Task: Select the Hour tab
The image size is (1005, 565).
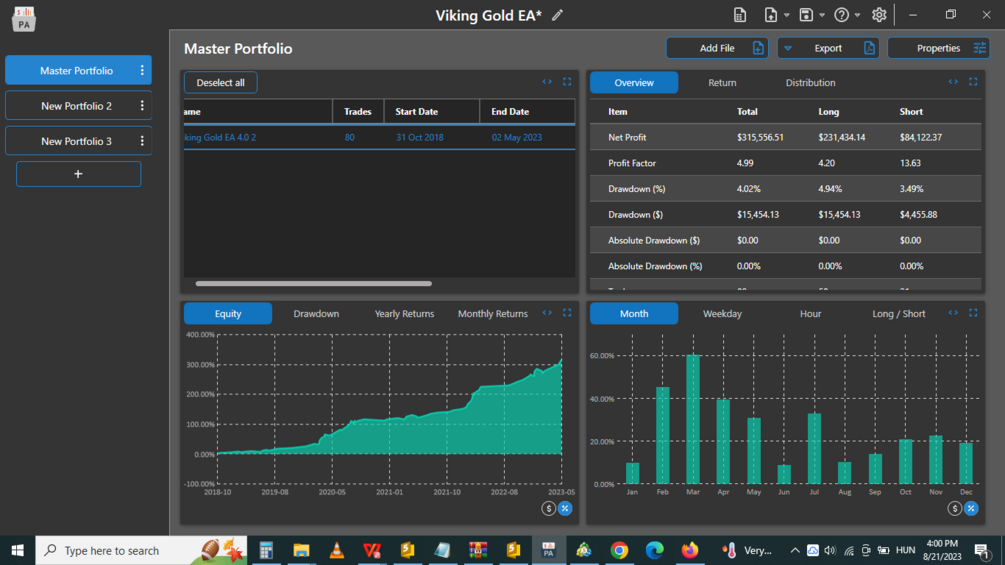Action: click(x=810, y=314)
